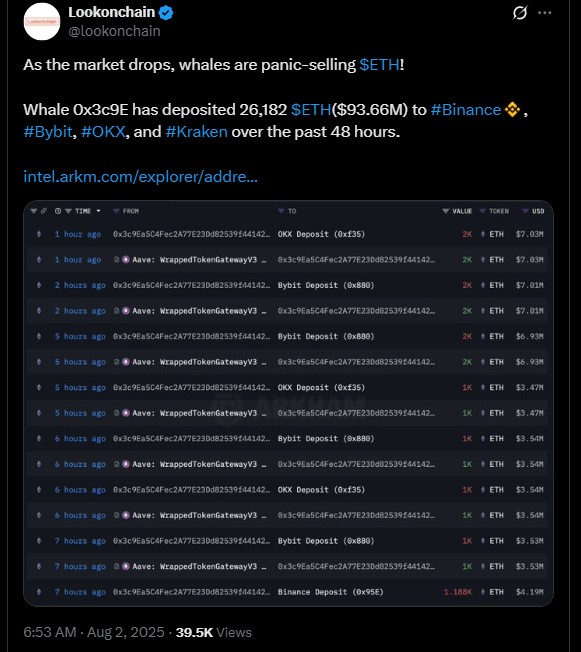Open the intel.arkm.com explorer link
581x652 pixels.
(x=141, y=177)
